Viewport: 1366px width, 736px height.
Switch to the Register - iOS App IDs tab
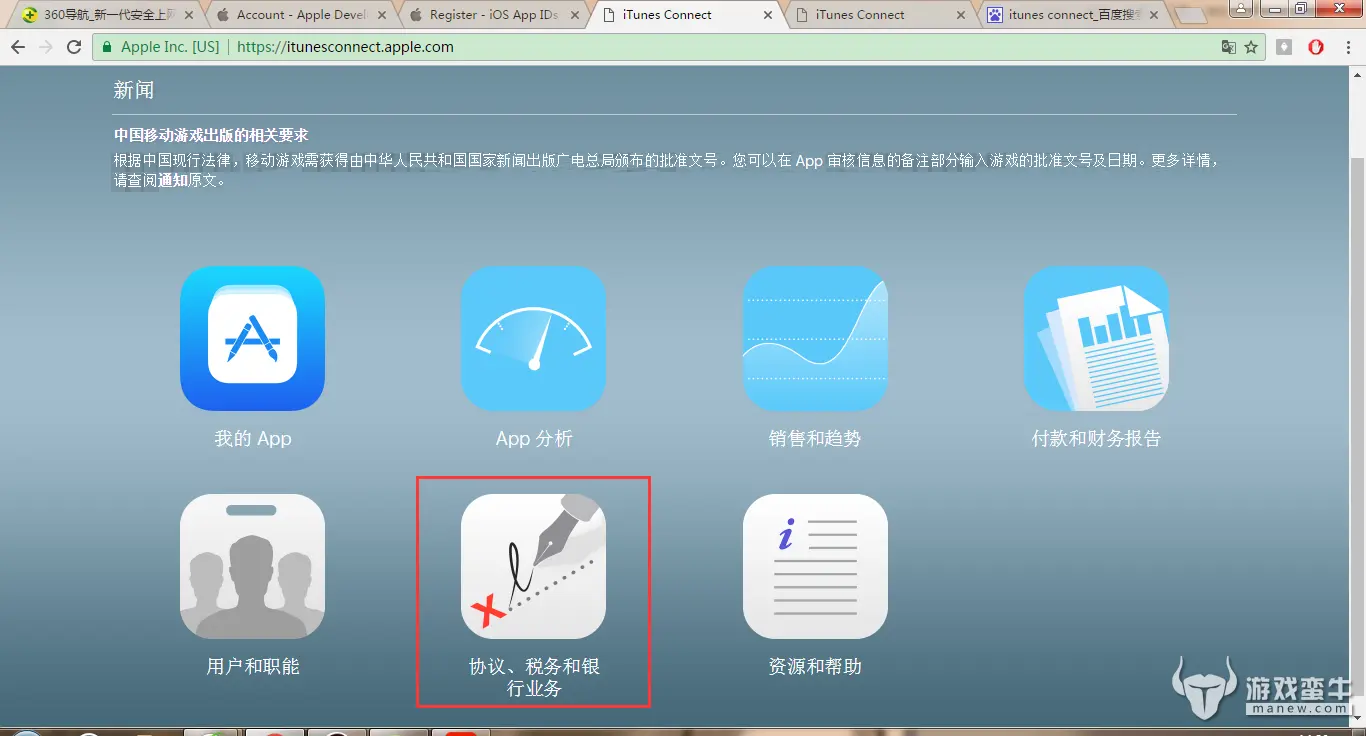click(493, 15)
